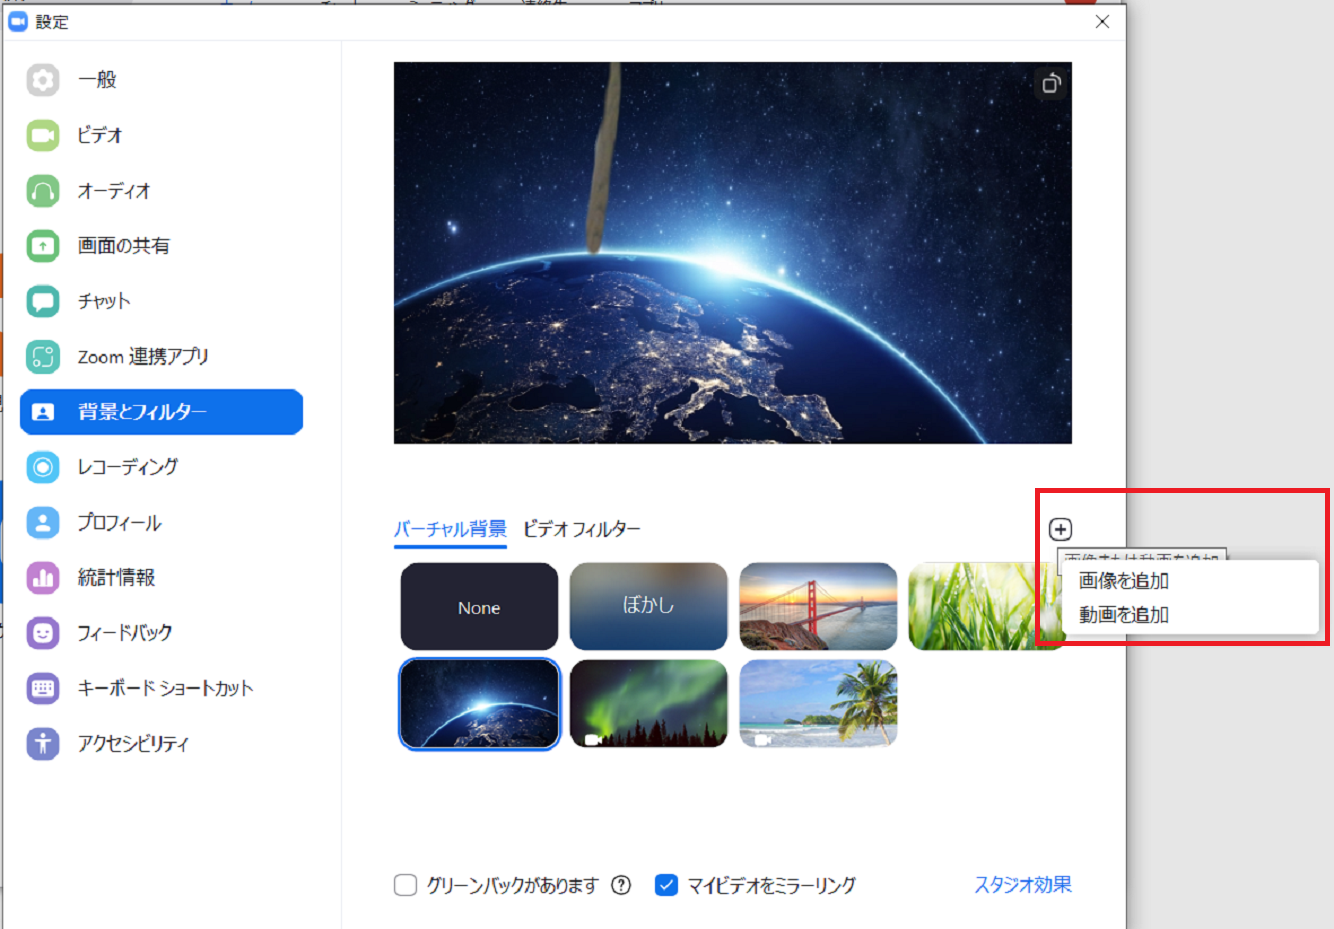Click the rotate icon on video preview

[x=1050, y=84]
